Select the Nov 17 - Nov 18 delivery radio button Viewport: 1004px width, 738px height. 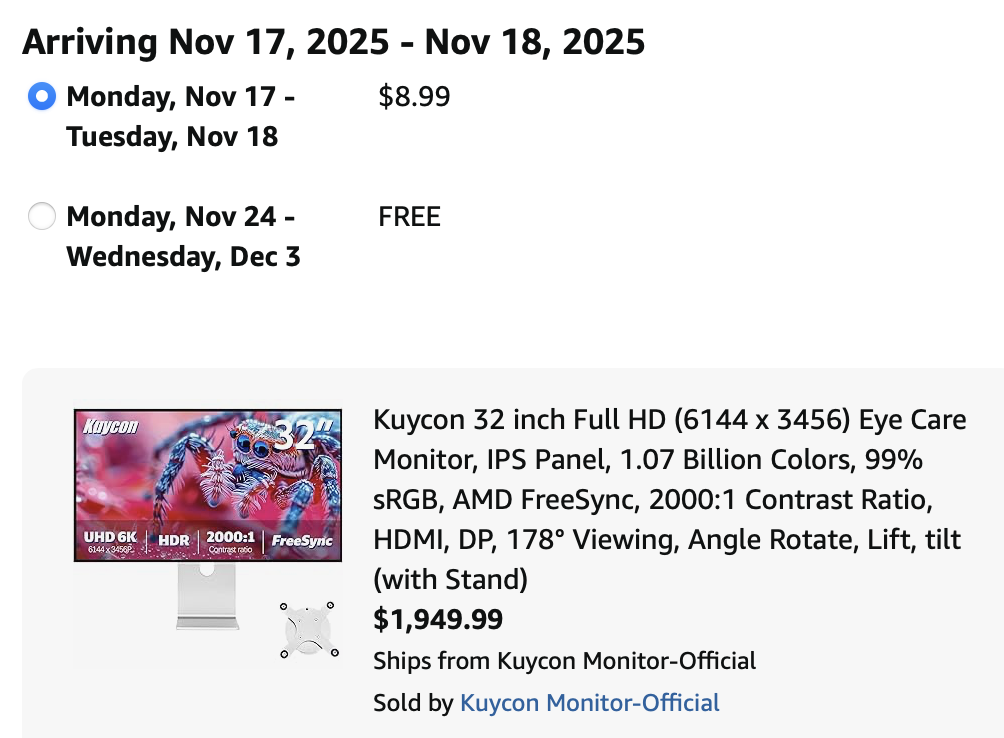point(42,97)
